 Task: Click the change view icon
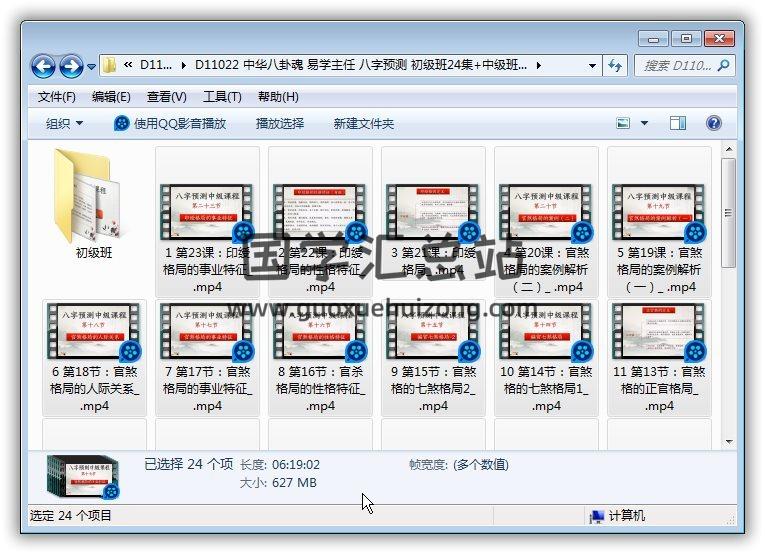(623, 123)
